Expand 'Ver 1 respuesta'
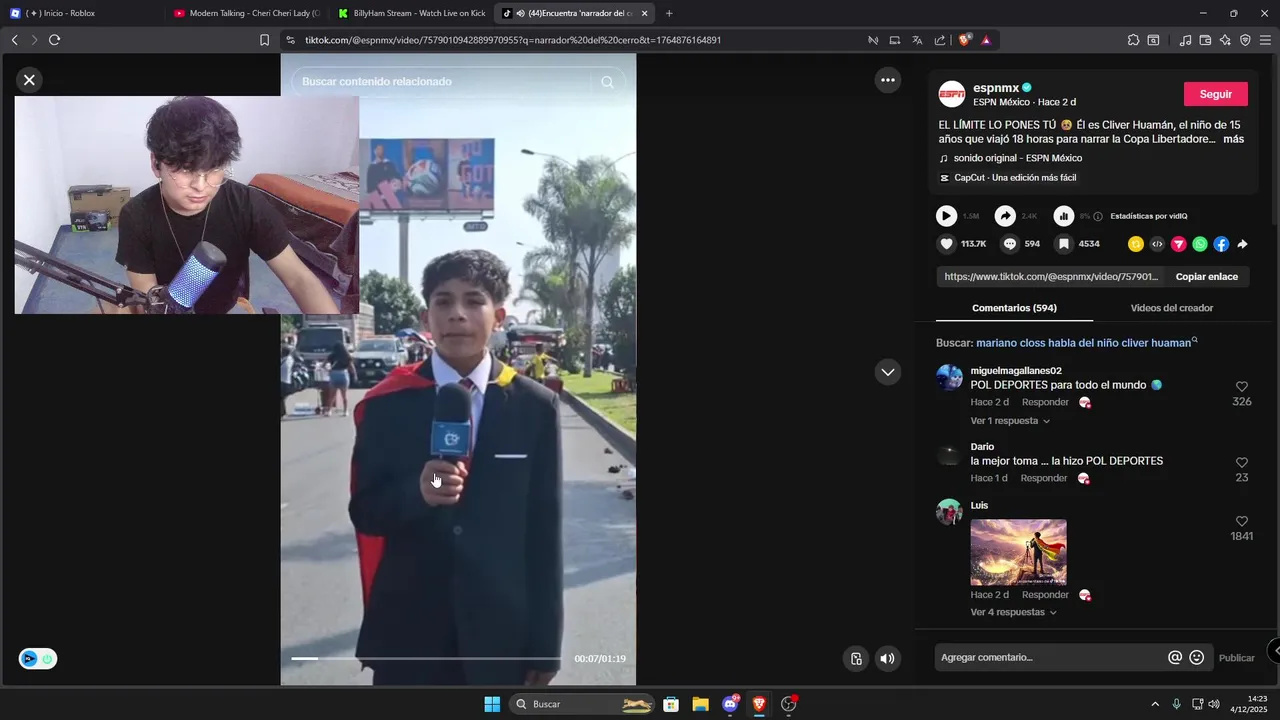Screen dimensions: 1280x720 coord(1010,421)
